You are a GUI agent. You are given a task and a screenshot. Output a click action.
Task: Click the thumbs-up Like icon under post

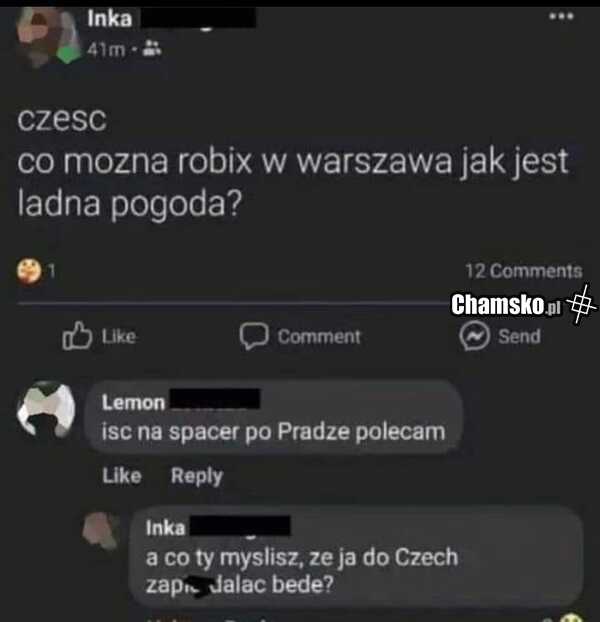point(77,336)
